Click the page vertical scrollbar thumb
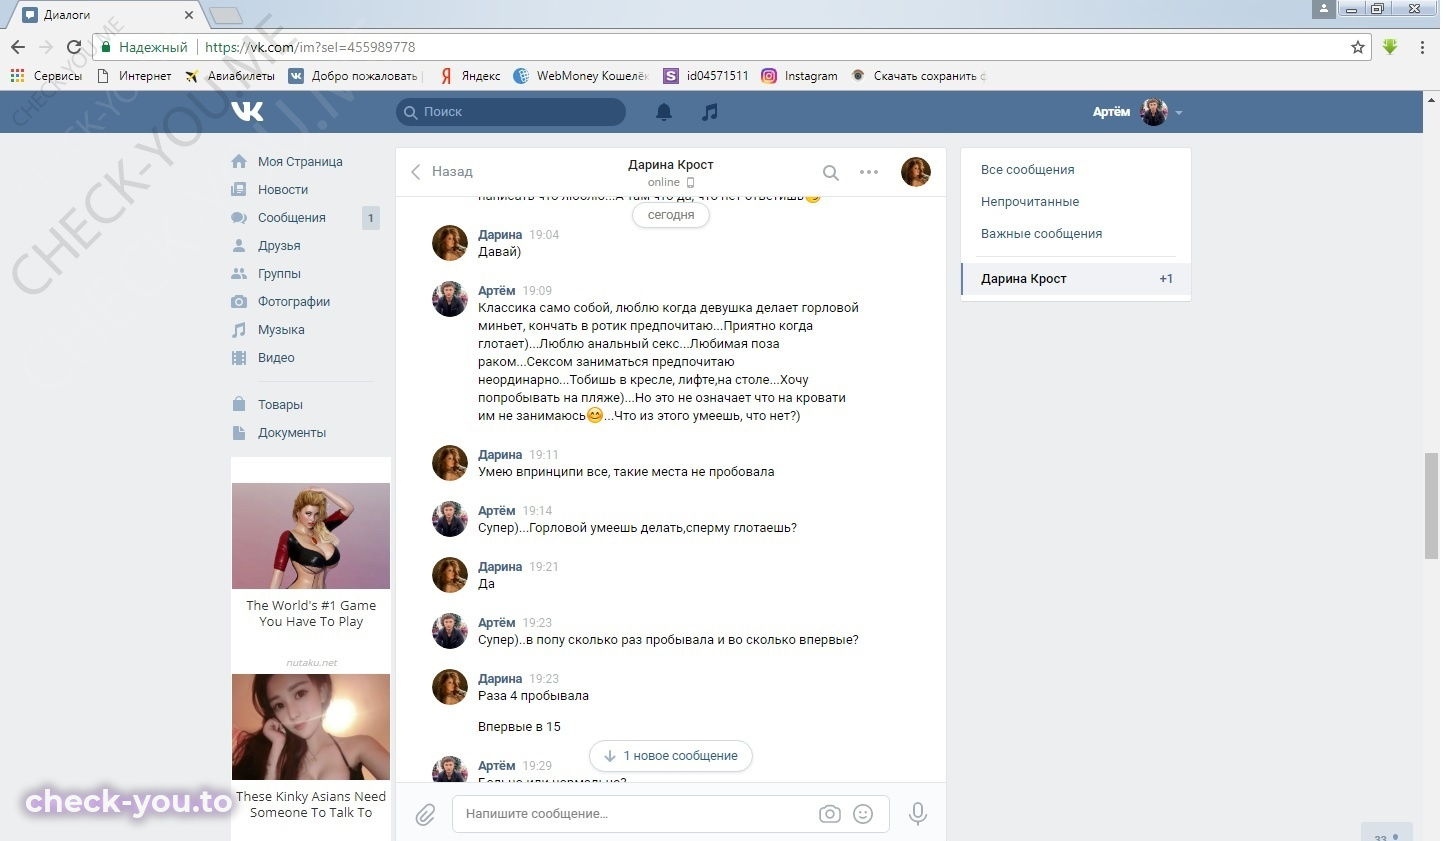 tap(1431, 506)
